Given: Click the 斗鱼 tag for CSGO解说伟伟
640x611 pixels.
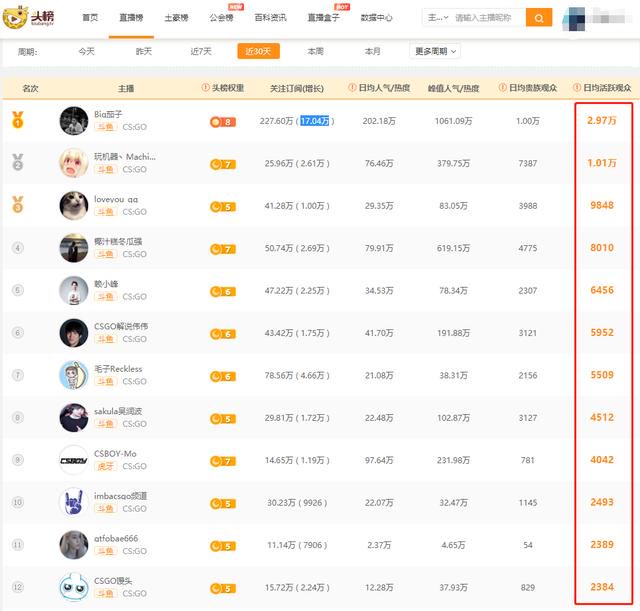Looking at the screenshot, I should [106, 339].
